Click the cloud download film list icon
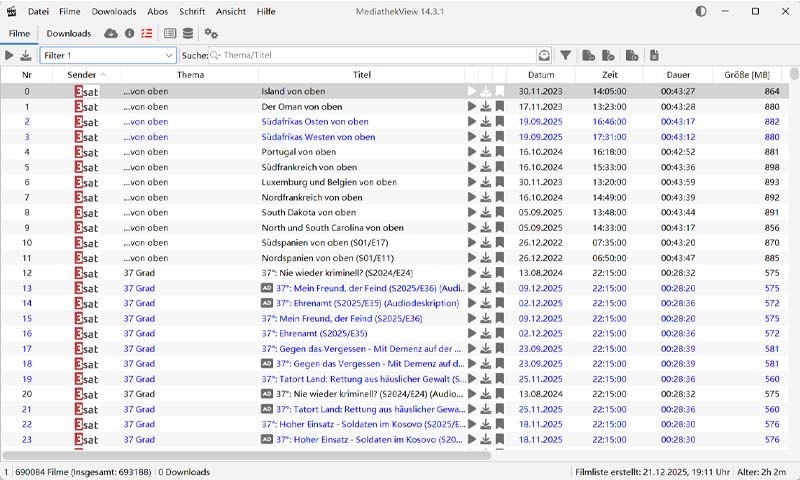 [x=111, y=34]
